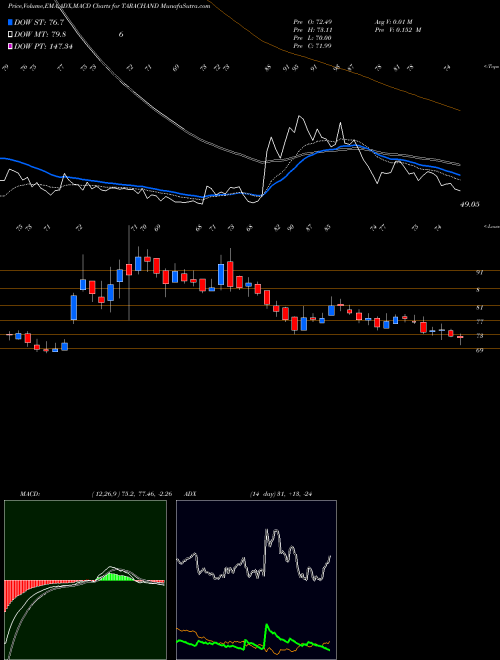The width and height of the screenshot is (500, 660).
Task: Click the blue DOW ST legend swatch
Action: click(x=10, y=23)
